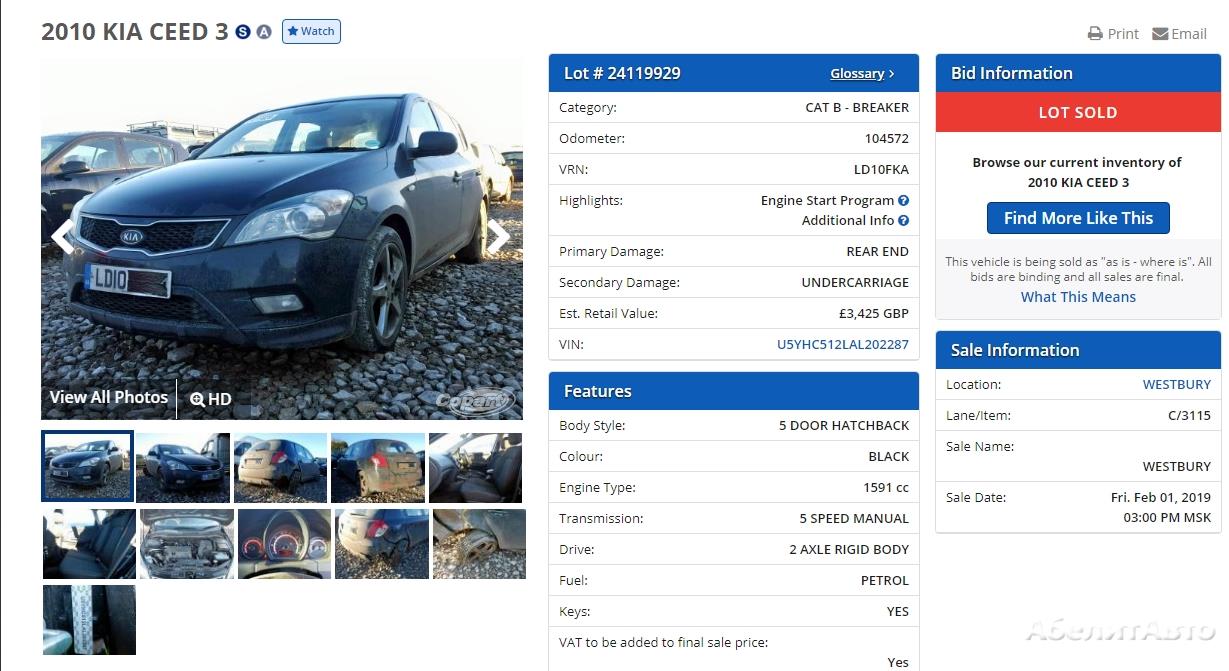The image size is (1229, 671).
Task: Open help for Engine Start Program
Action: click(x=904, y=200)
